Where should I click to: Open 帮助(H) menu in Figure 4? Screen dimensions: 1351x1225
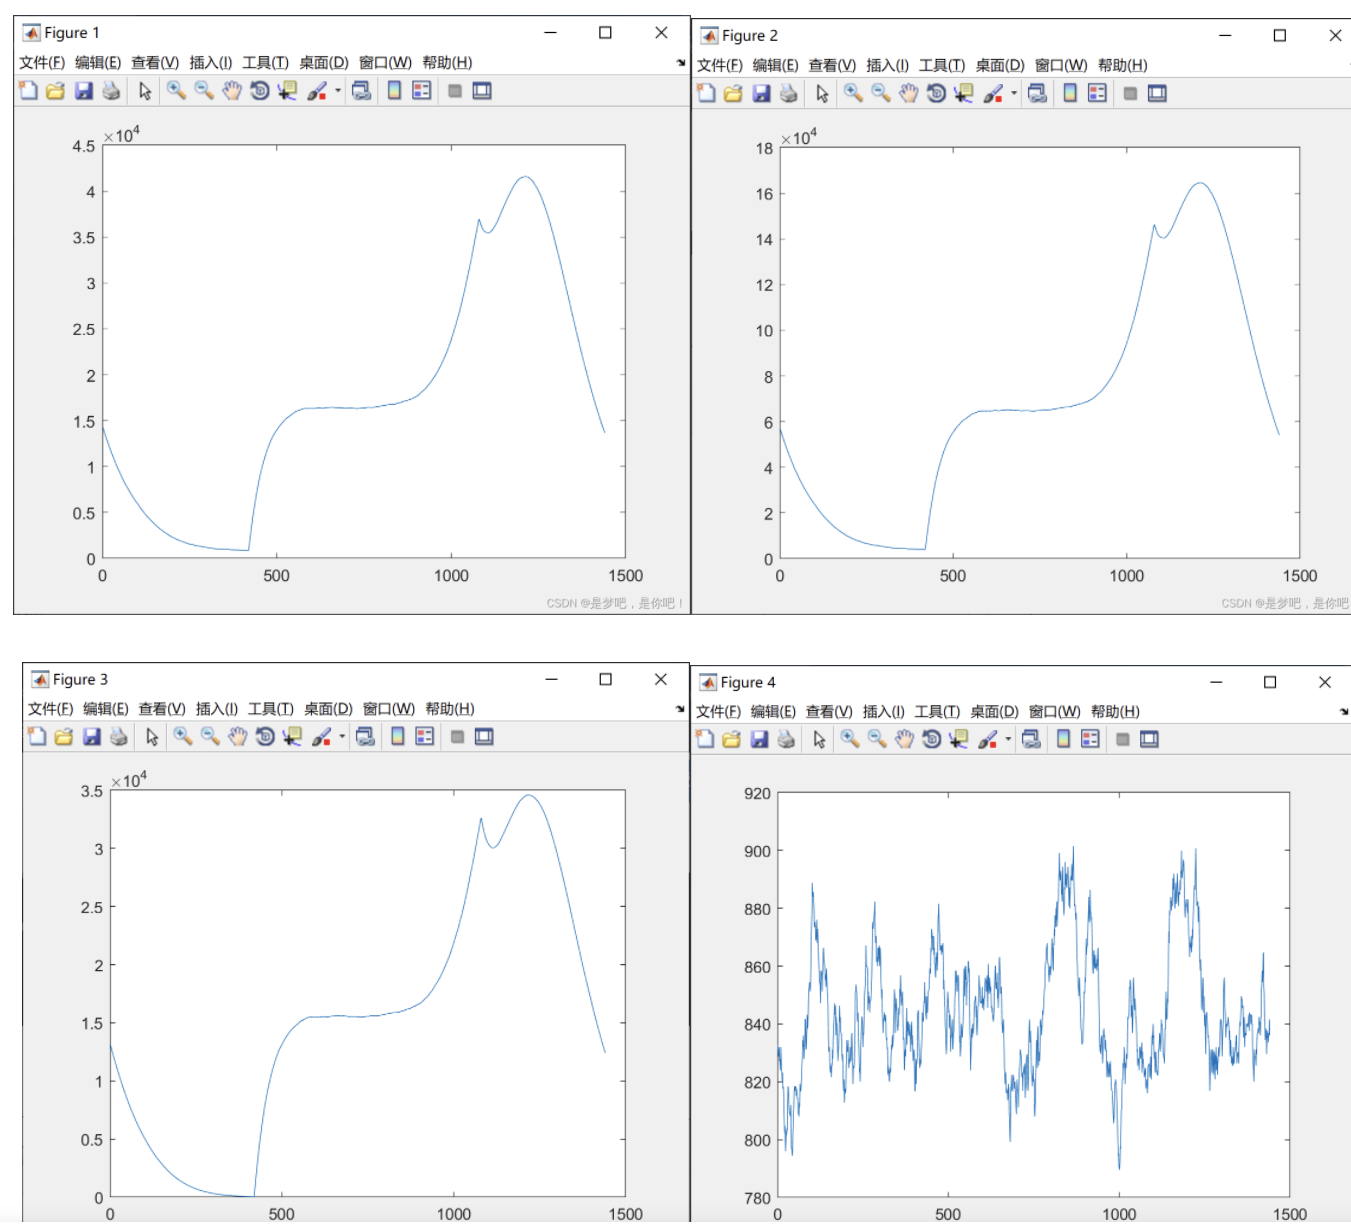[x=1115, y=711]
